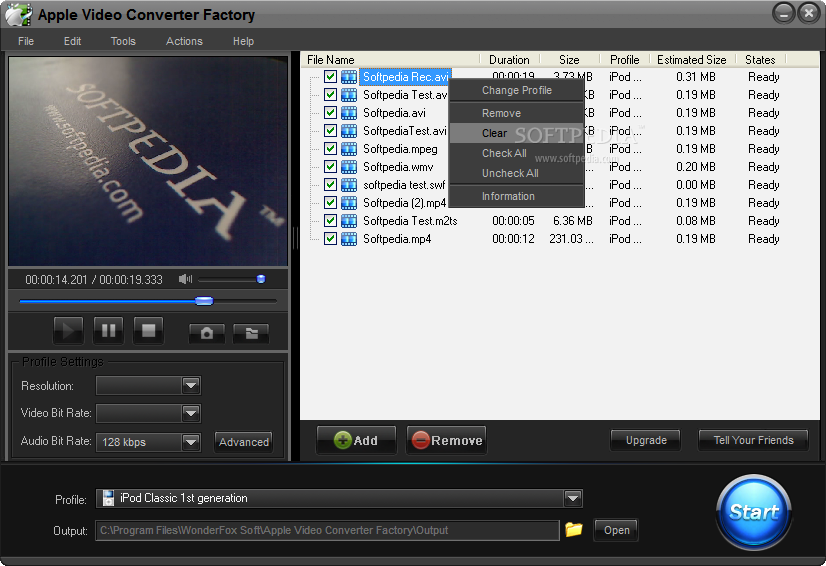Open the Actions menu
The width and height of the screenshot is (826, 566).
(x=184, y=41)
